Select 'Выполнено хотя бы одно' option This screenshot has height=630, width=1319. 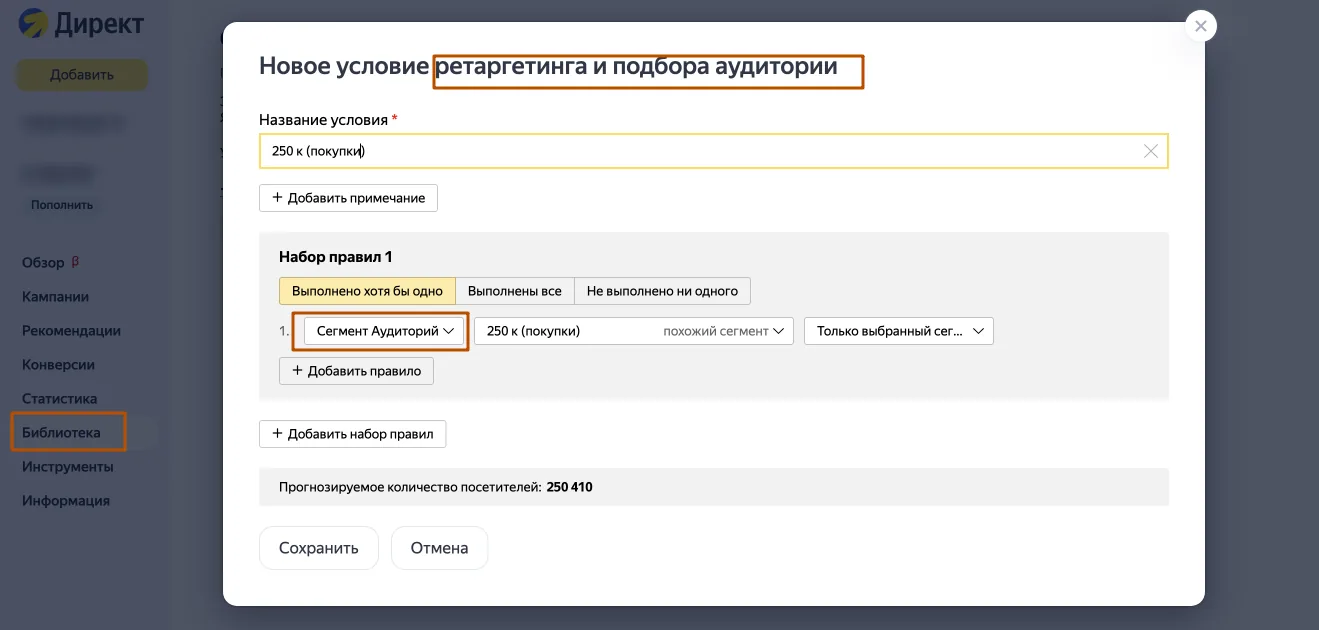pos(367,291)
